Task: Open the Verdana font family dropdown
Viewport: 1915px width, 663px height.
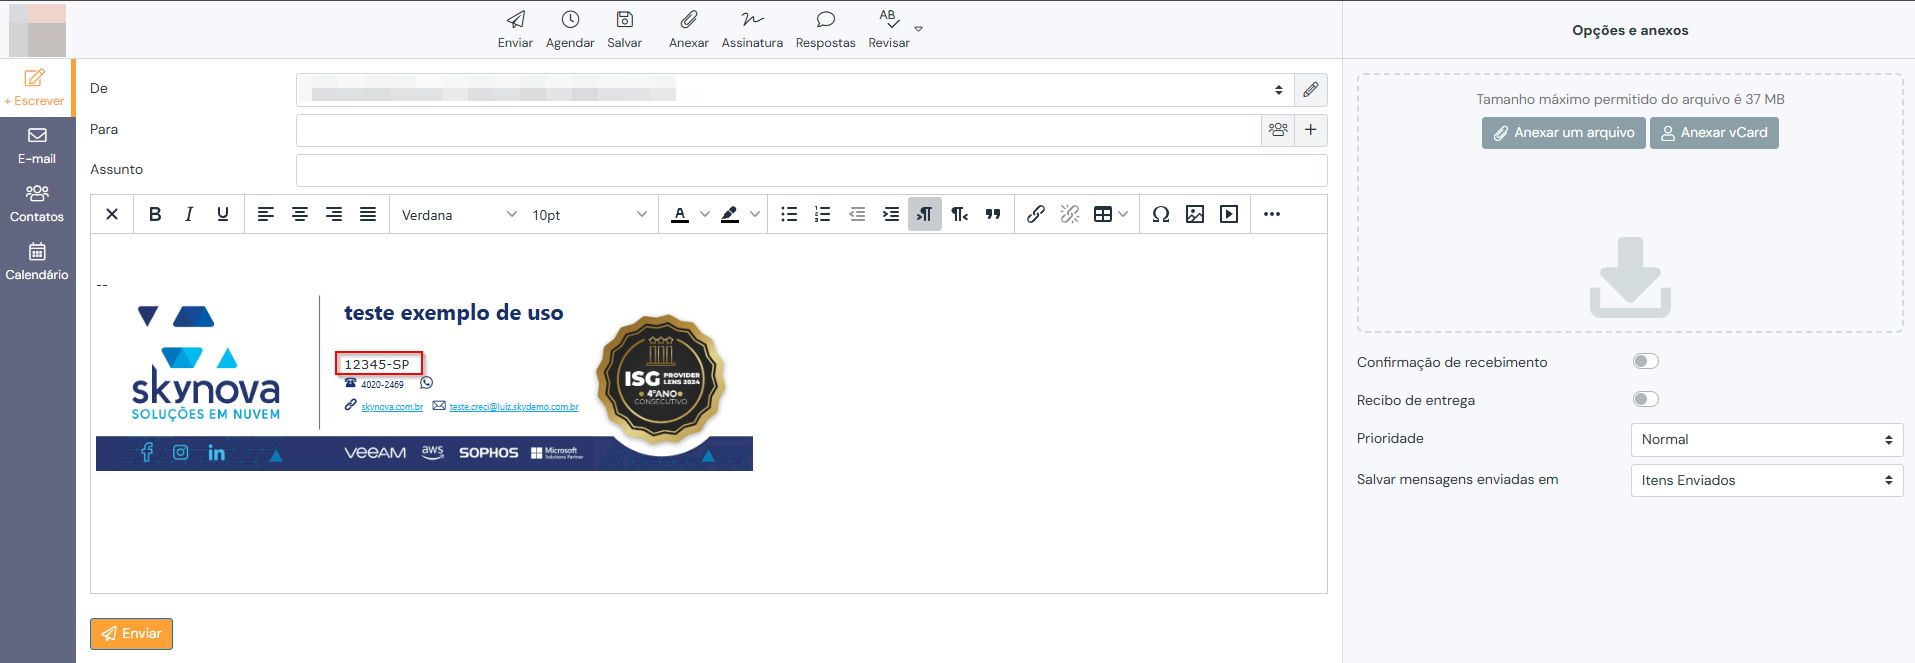Action: point(458,215)
